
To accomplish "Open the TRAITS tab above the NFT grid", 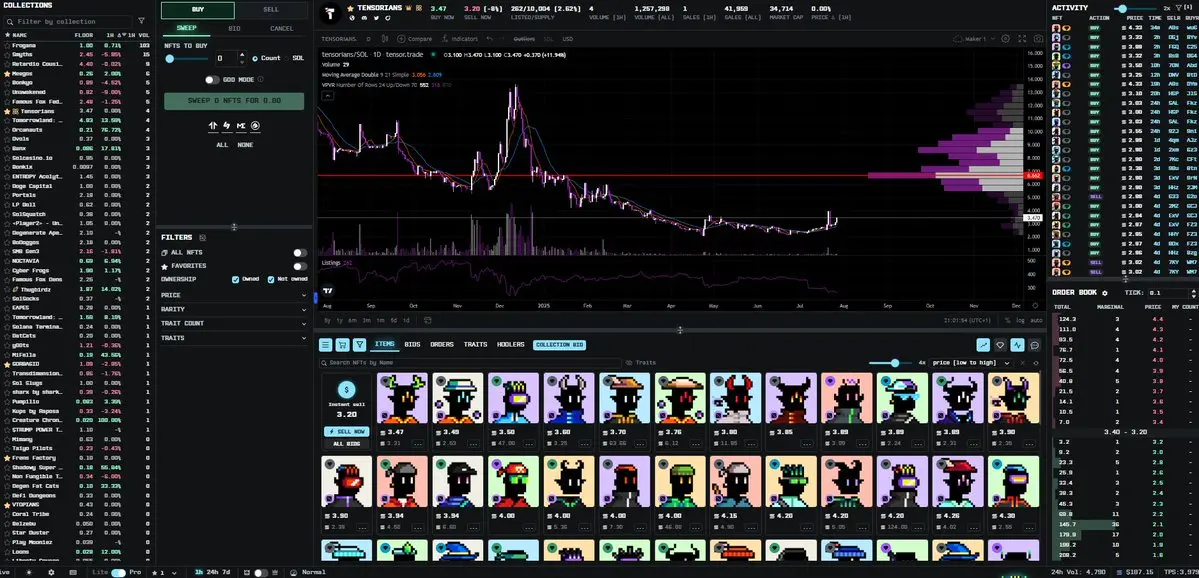I will (x=475, y=345).
